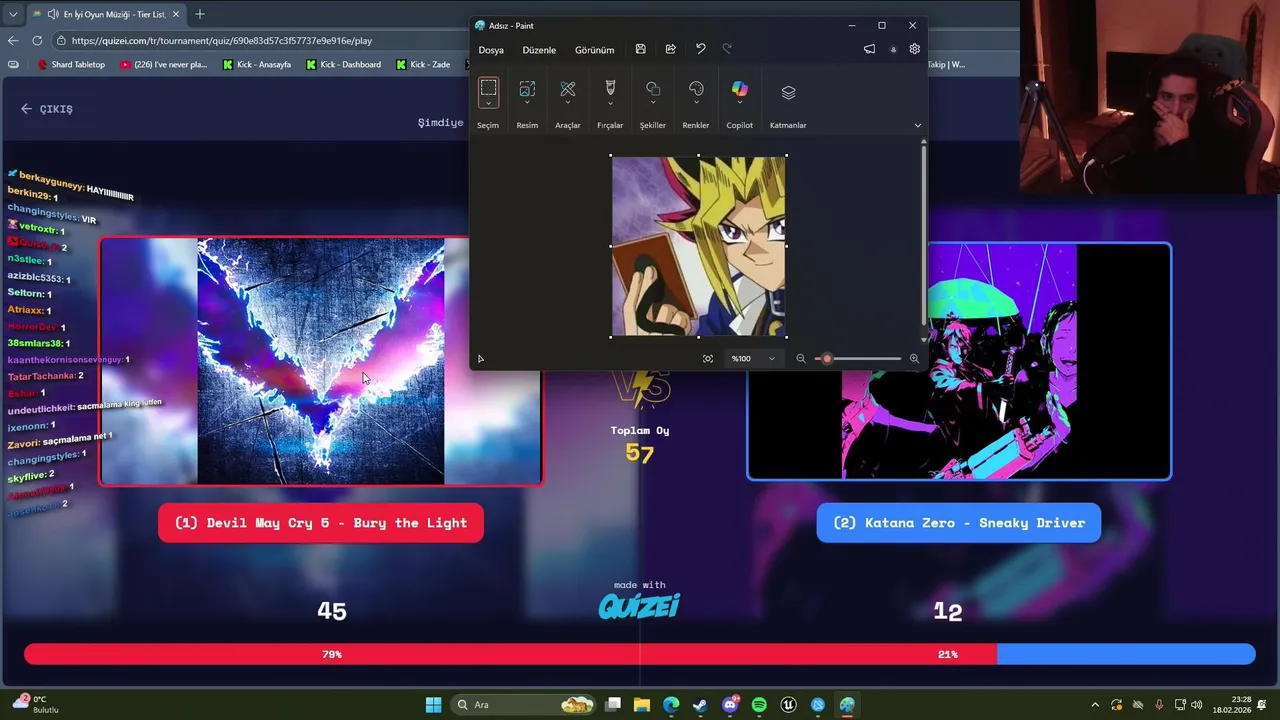Expand the dropdown arrow under Şekiller
This screenshot has width=1280, height=720.
coord(653,104)
